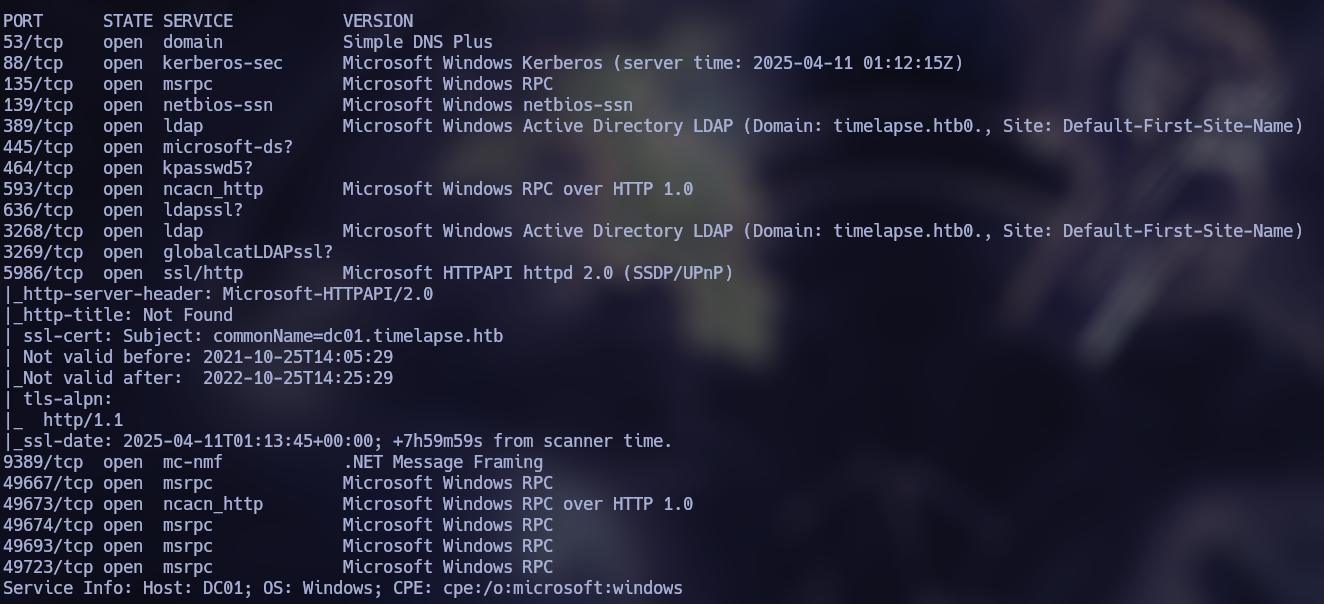Click the VERSION column header
Viewport: 1324px width, 604px height.
pos(377,21)
